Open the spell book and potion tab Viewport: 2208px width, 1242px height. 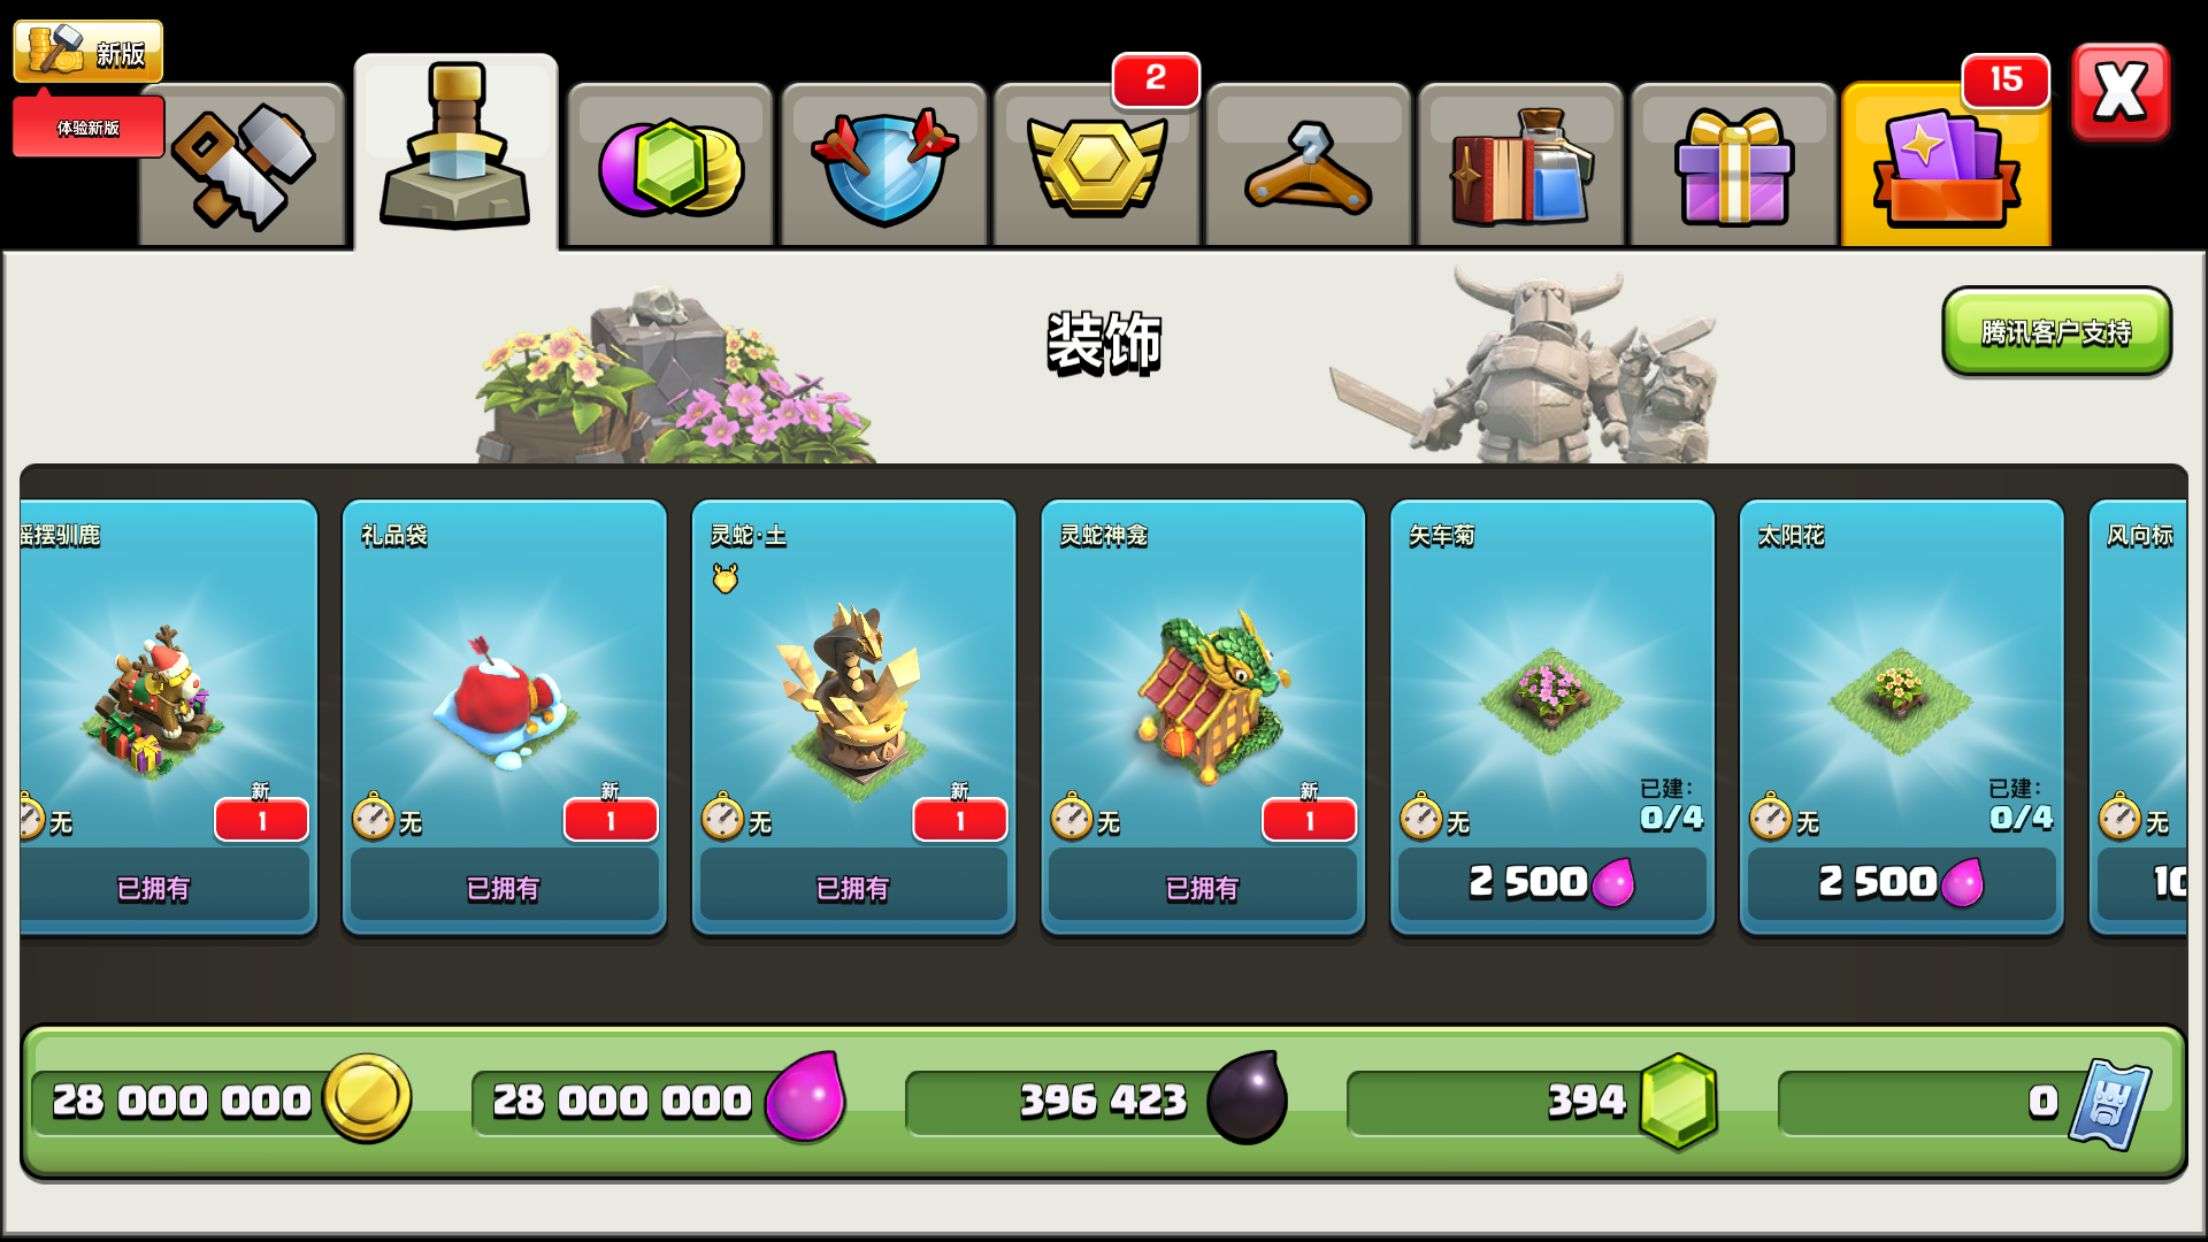tap(1521, 166)
